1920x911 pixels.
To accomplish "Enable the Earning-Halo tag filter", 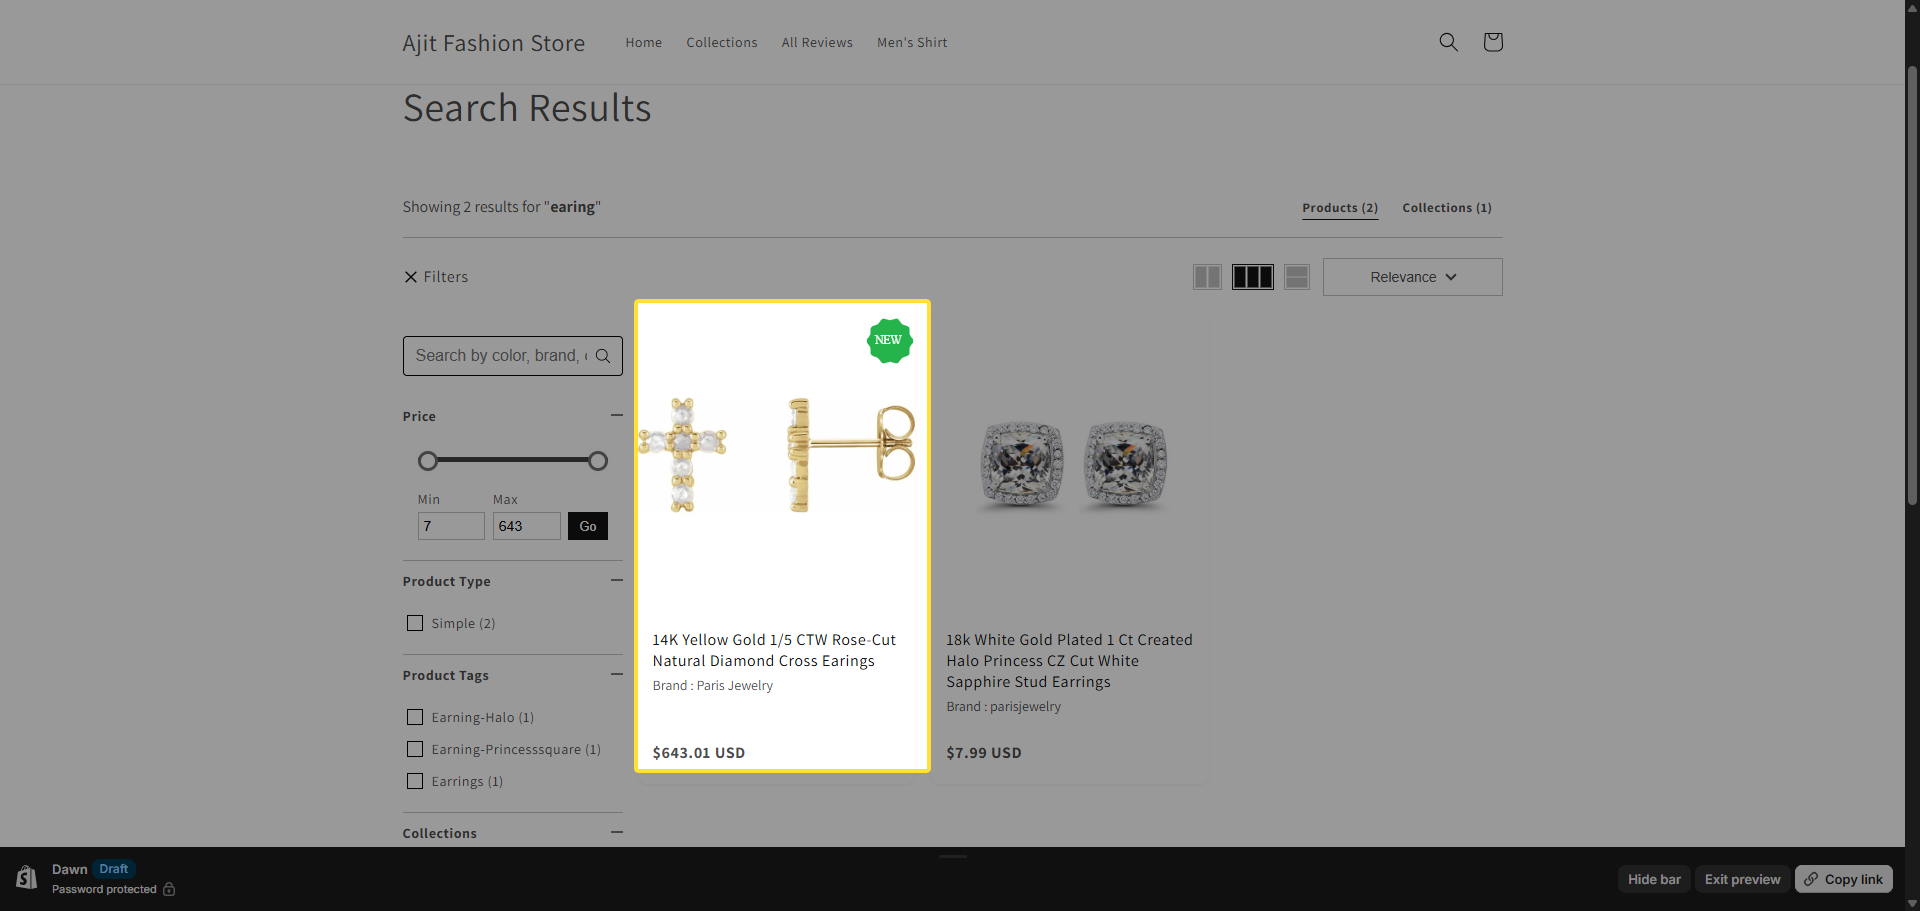I will click(x=415, y=717).
